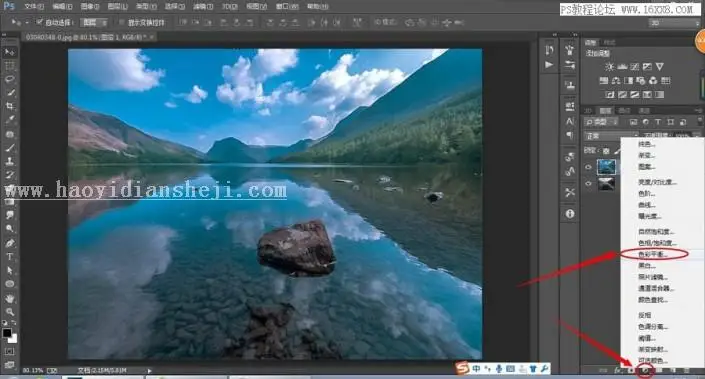Select the Pen tool
705x379 pixels.
(x=9, y=243)
